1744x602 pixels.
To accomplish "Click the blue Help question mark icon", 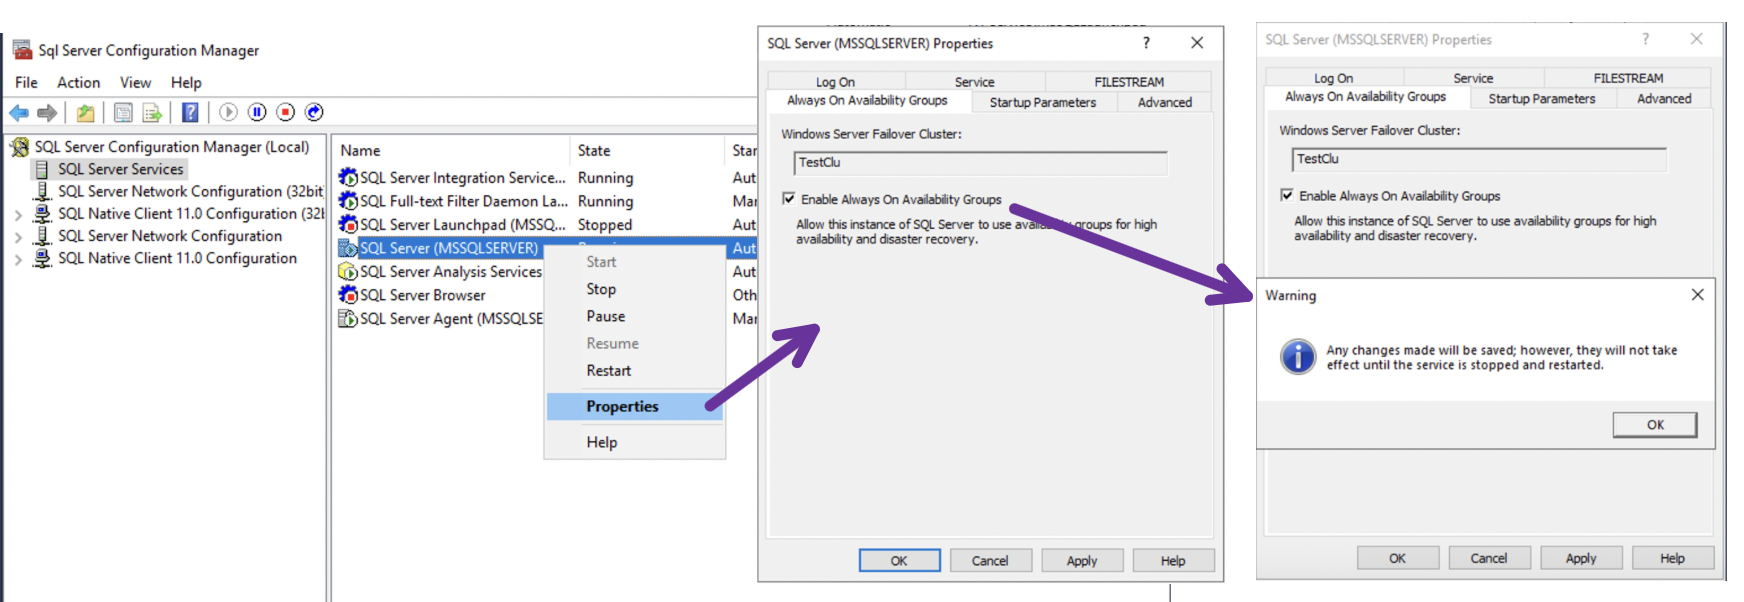I will [x=190, y=113].
